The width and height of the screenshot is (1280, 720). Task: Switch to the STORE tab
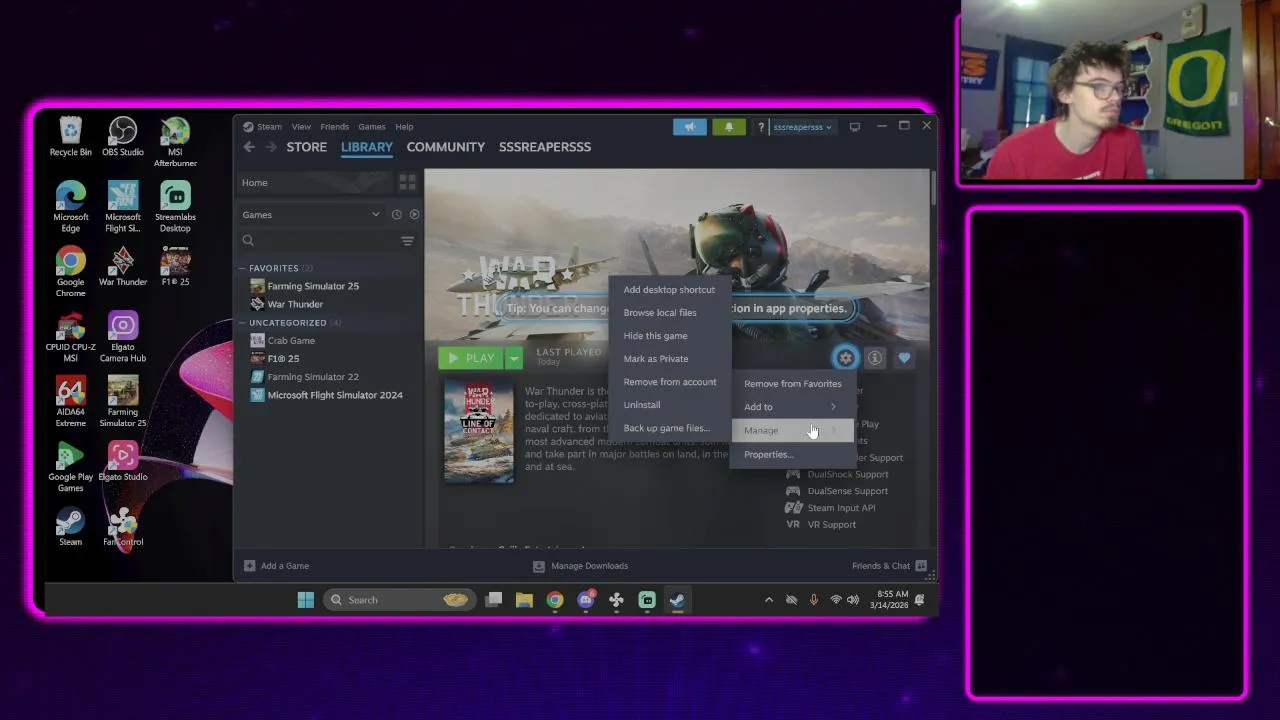coord(307,147)
